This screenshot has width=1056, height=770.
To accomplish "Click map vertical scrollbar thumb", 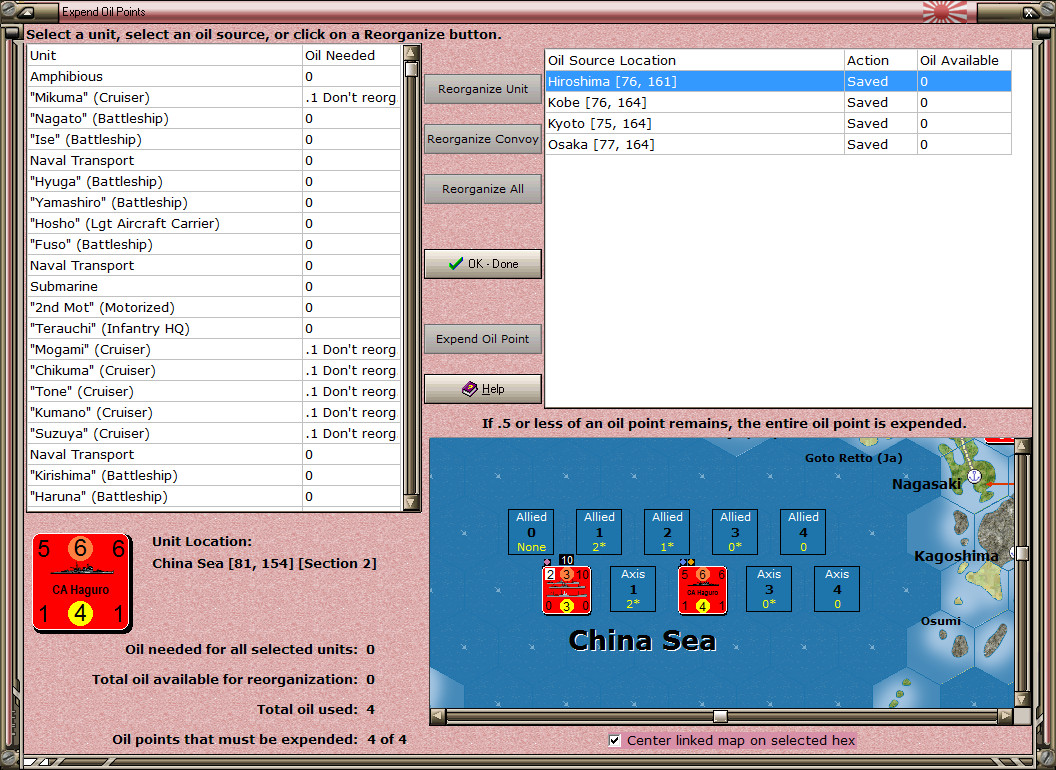I will [x=1022, y=553].
